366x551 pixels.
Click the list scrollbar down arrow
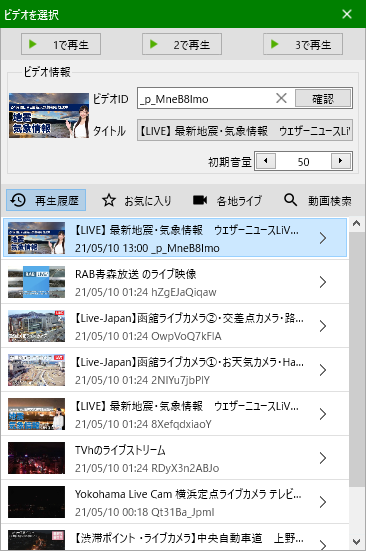(357, 542)
